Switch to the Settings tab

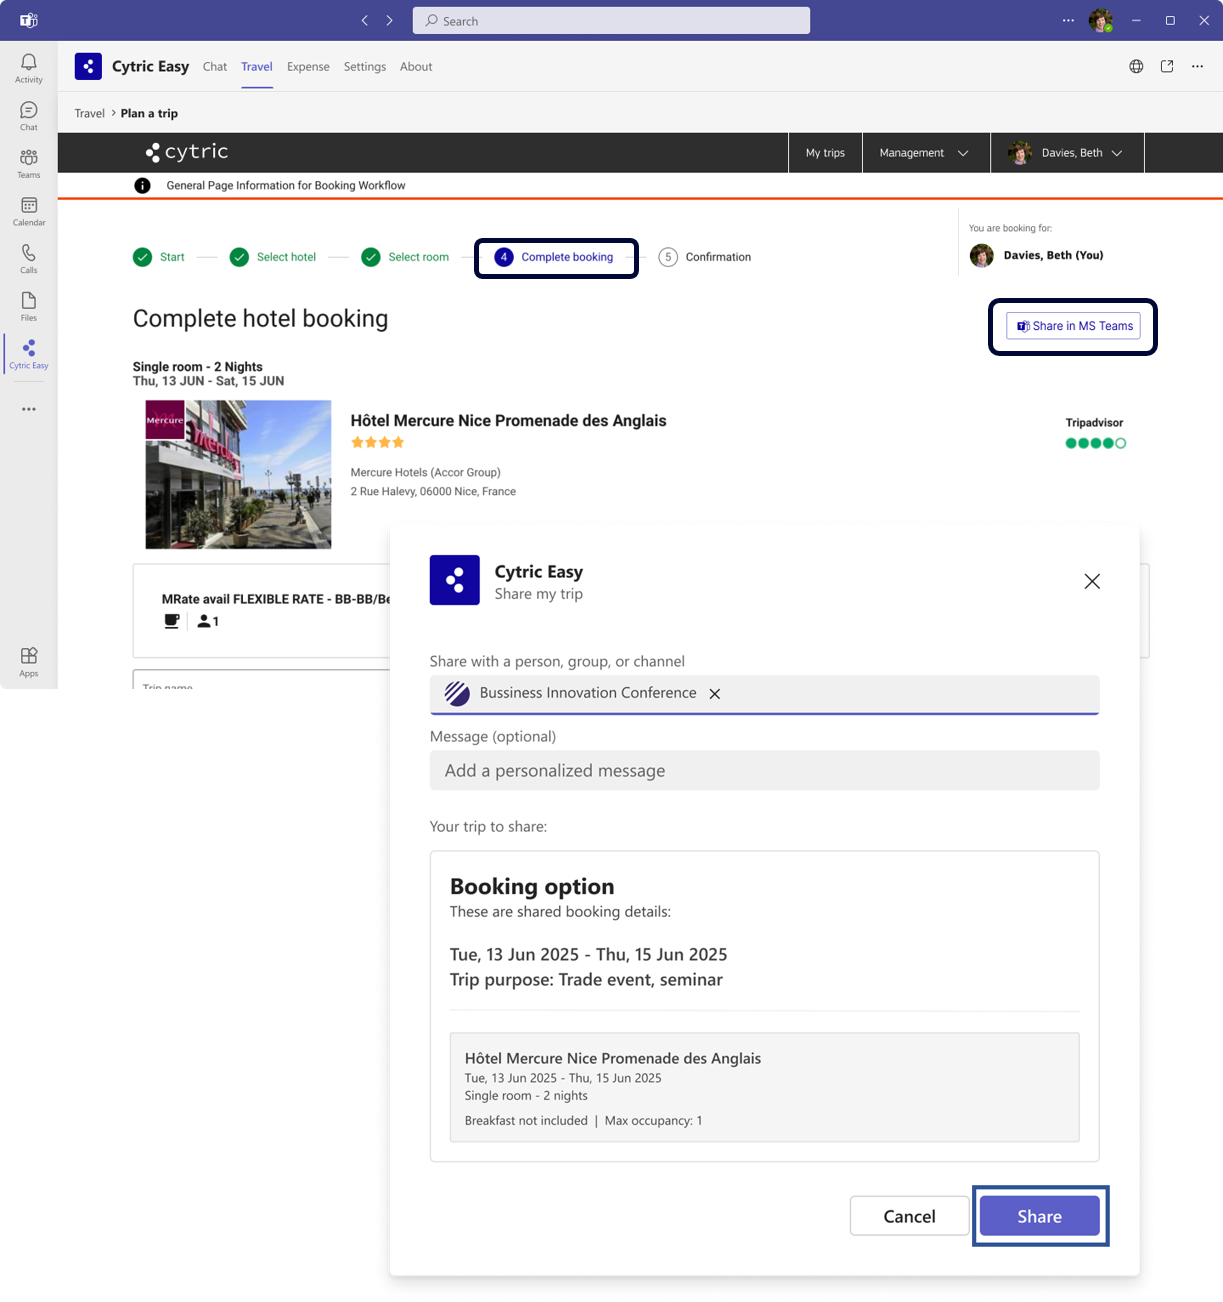(364, 67)
